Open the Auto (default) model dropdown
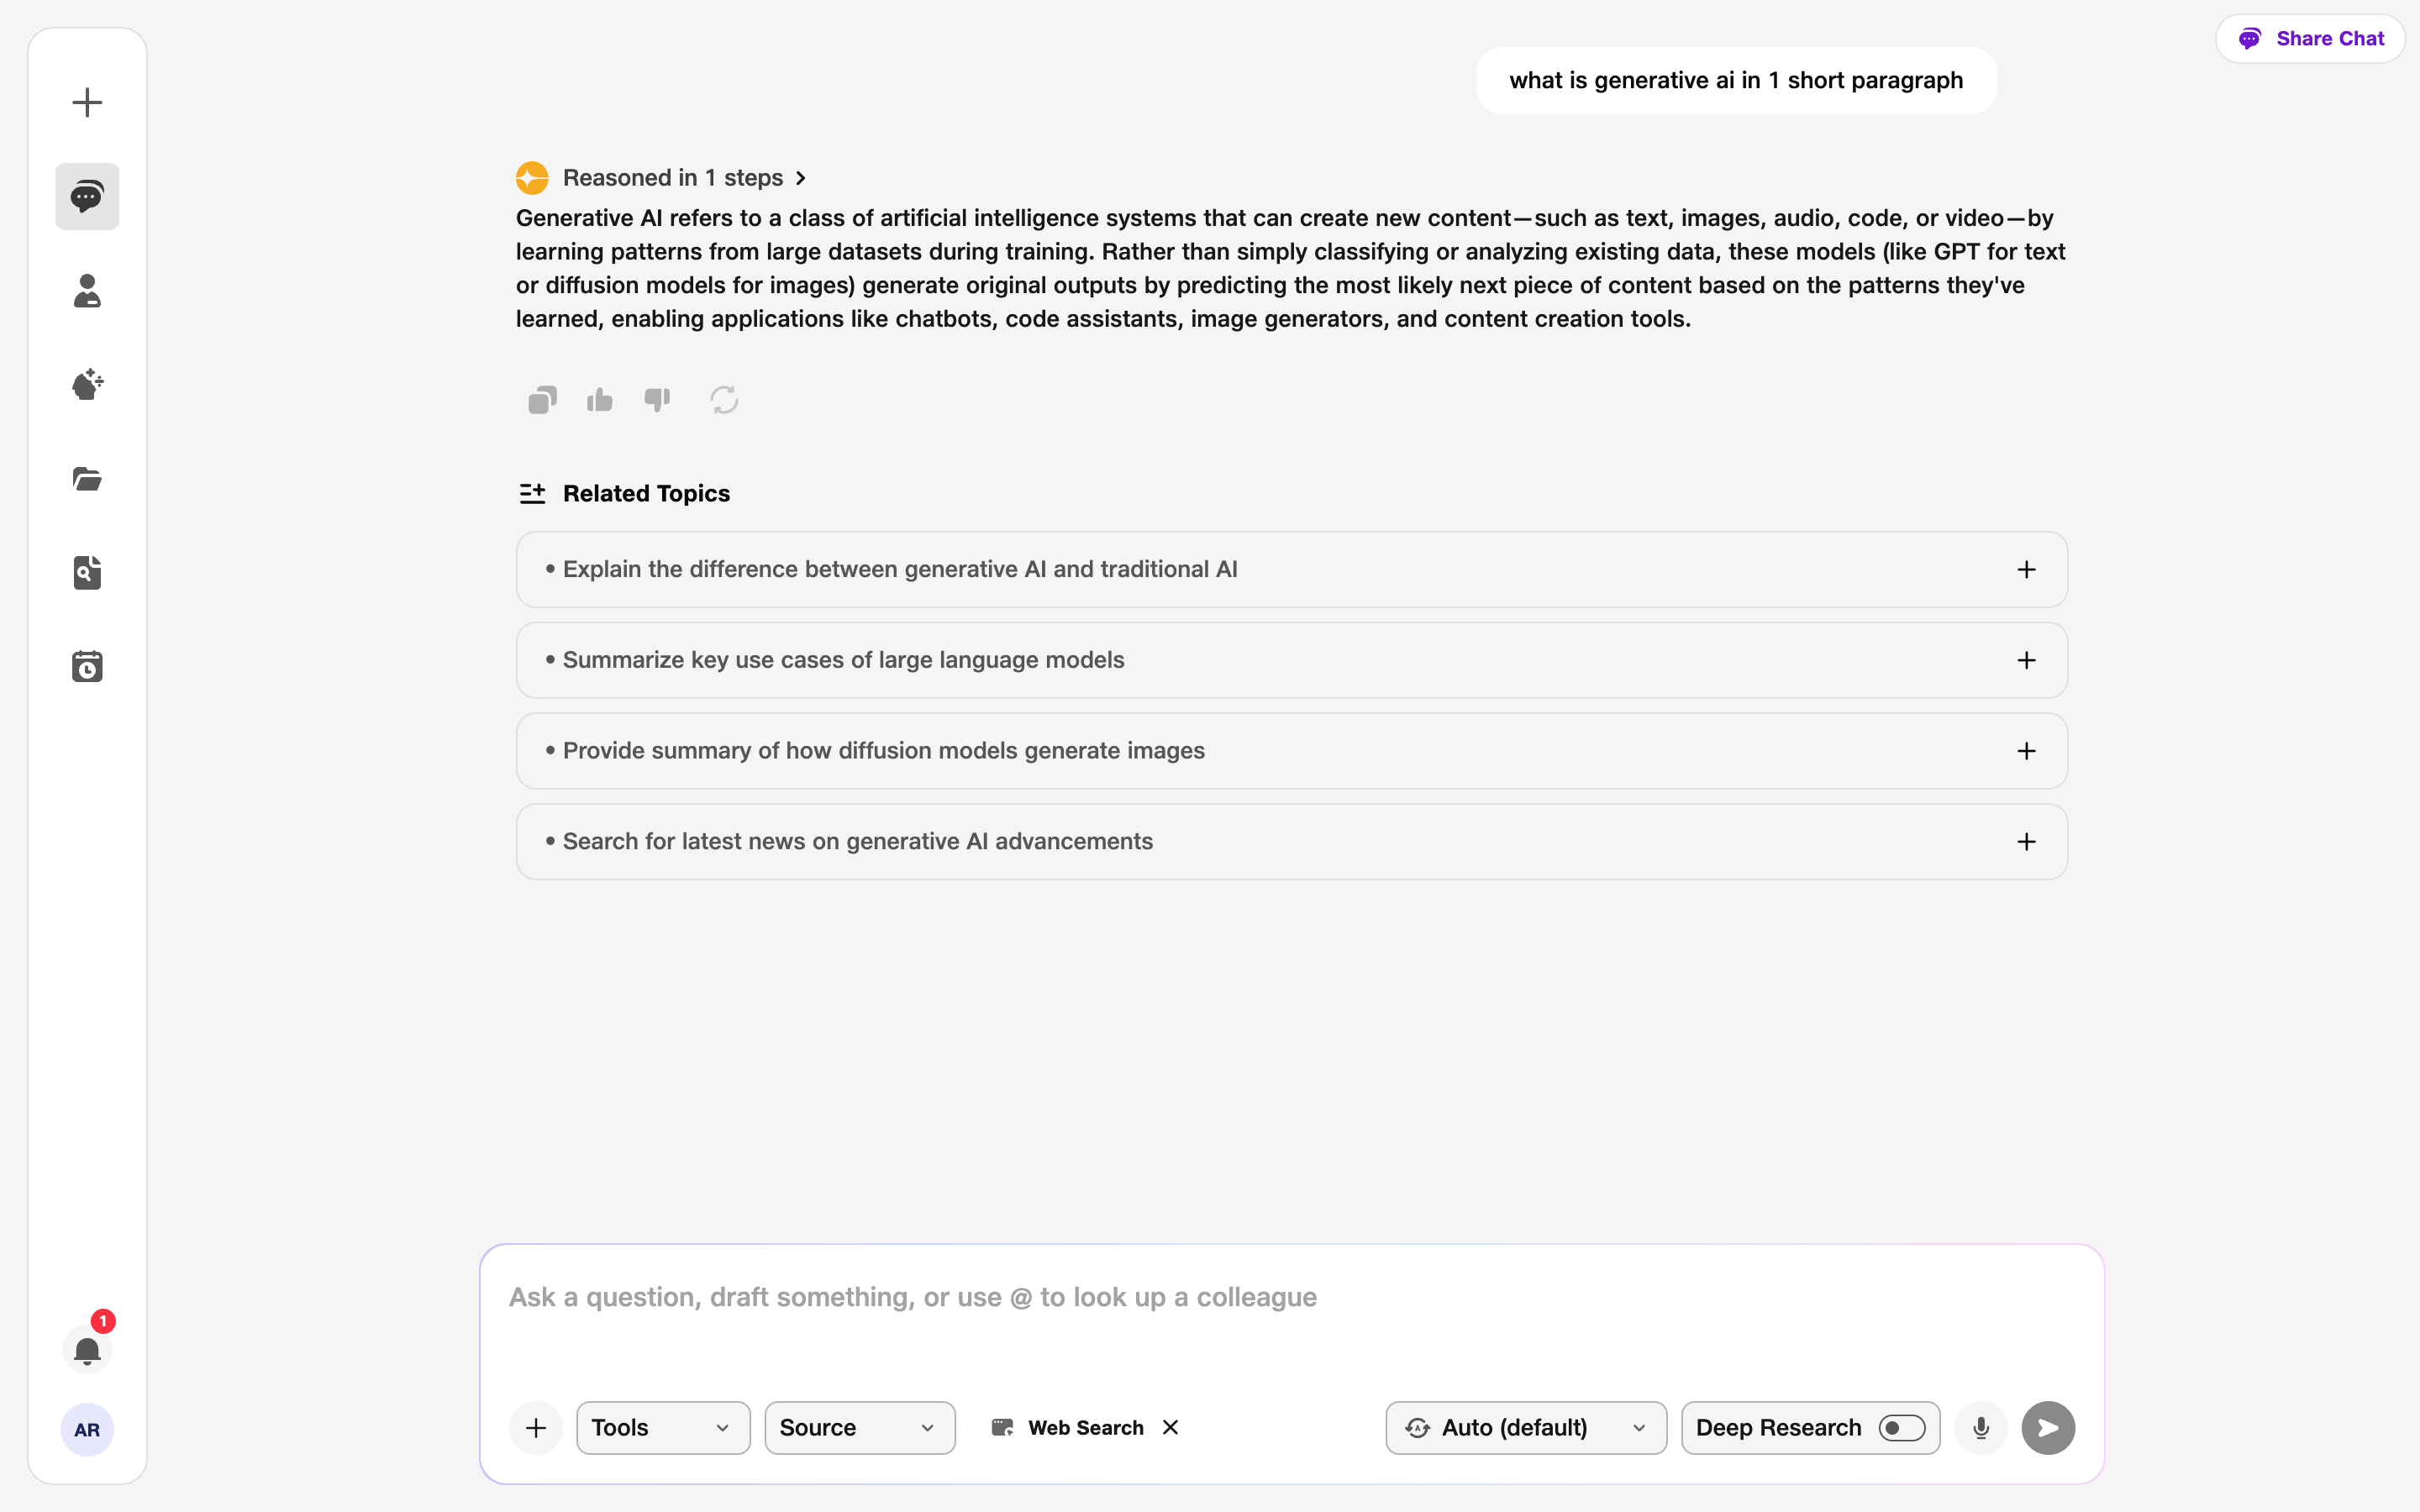Image resolution: width=2420 pixels, height=1512 pixels. [x=1526, y=1427]
